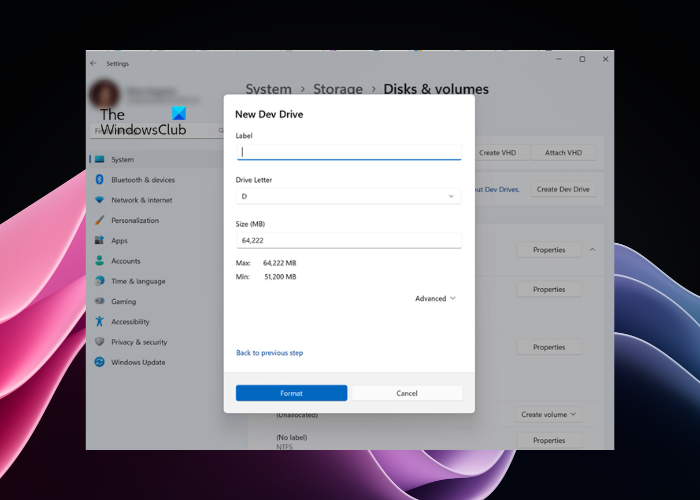Open the Gaming controller icon
Viewport: 700px width, 500px height.
pos(100,301)
